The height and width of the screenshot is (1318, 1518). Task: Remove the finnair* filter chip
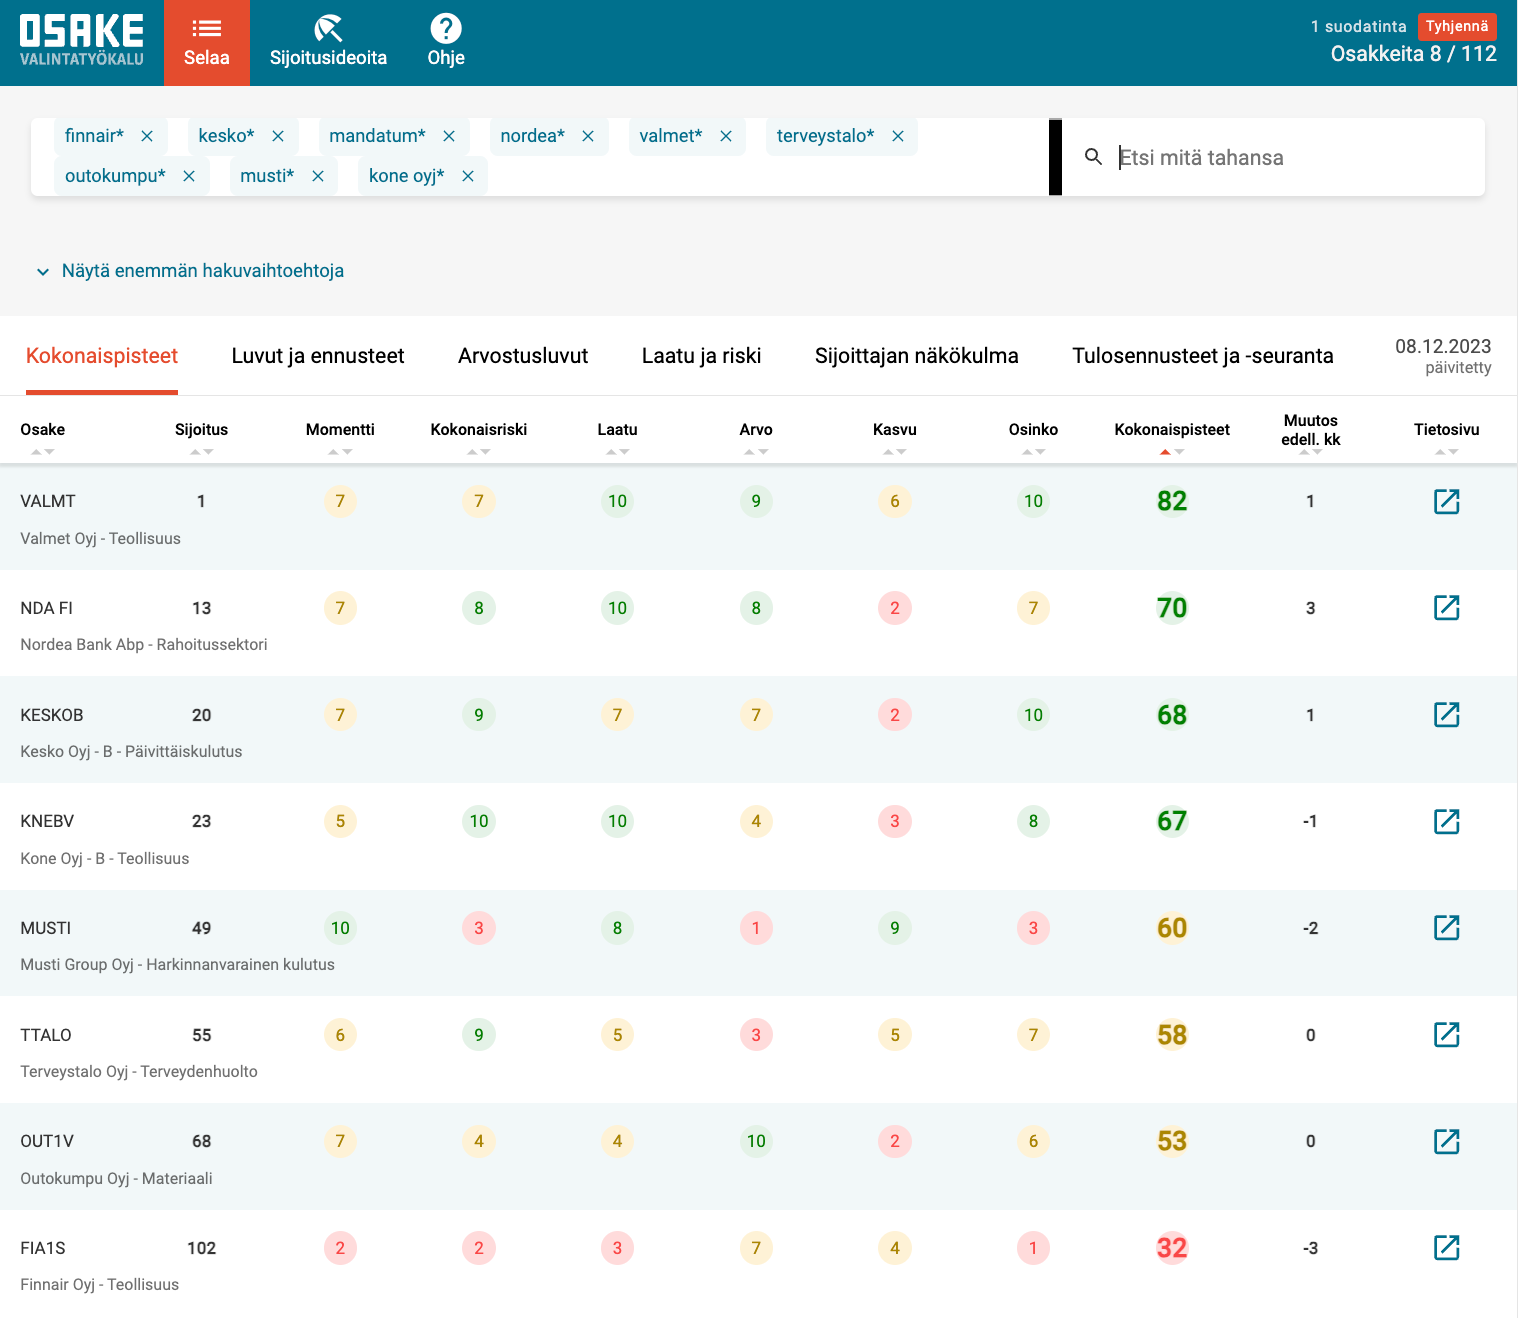147,136
